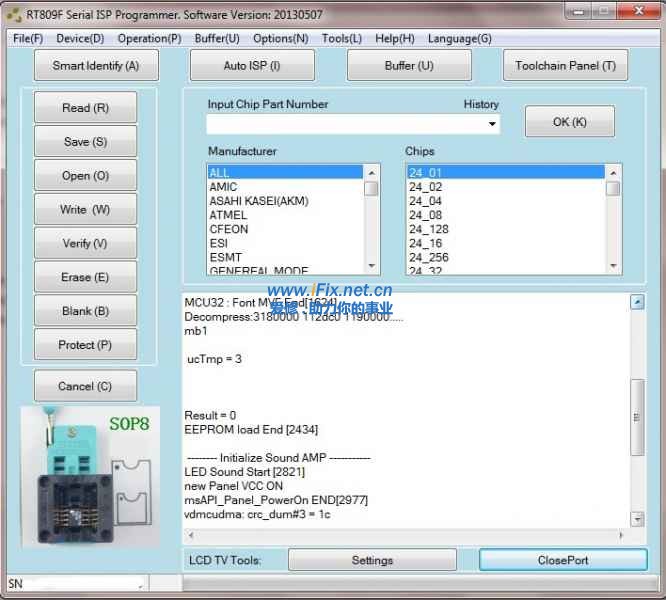Click the ClosePort button
Viewport: 666px width, 600px height.
tap(563, 560)
